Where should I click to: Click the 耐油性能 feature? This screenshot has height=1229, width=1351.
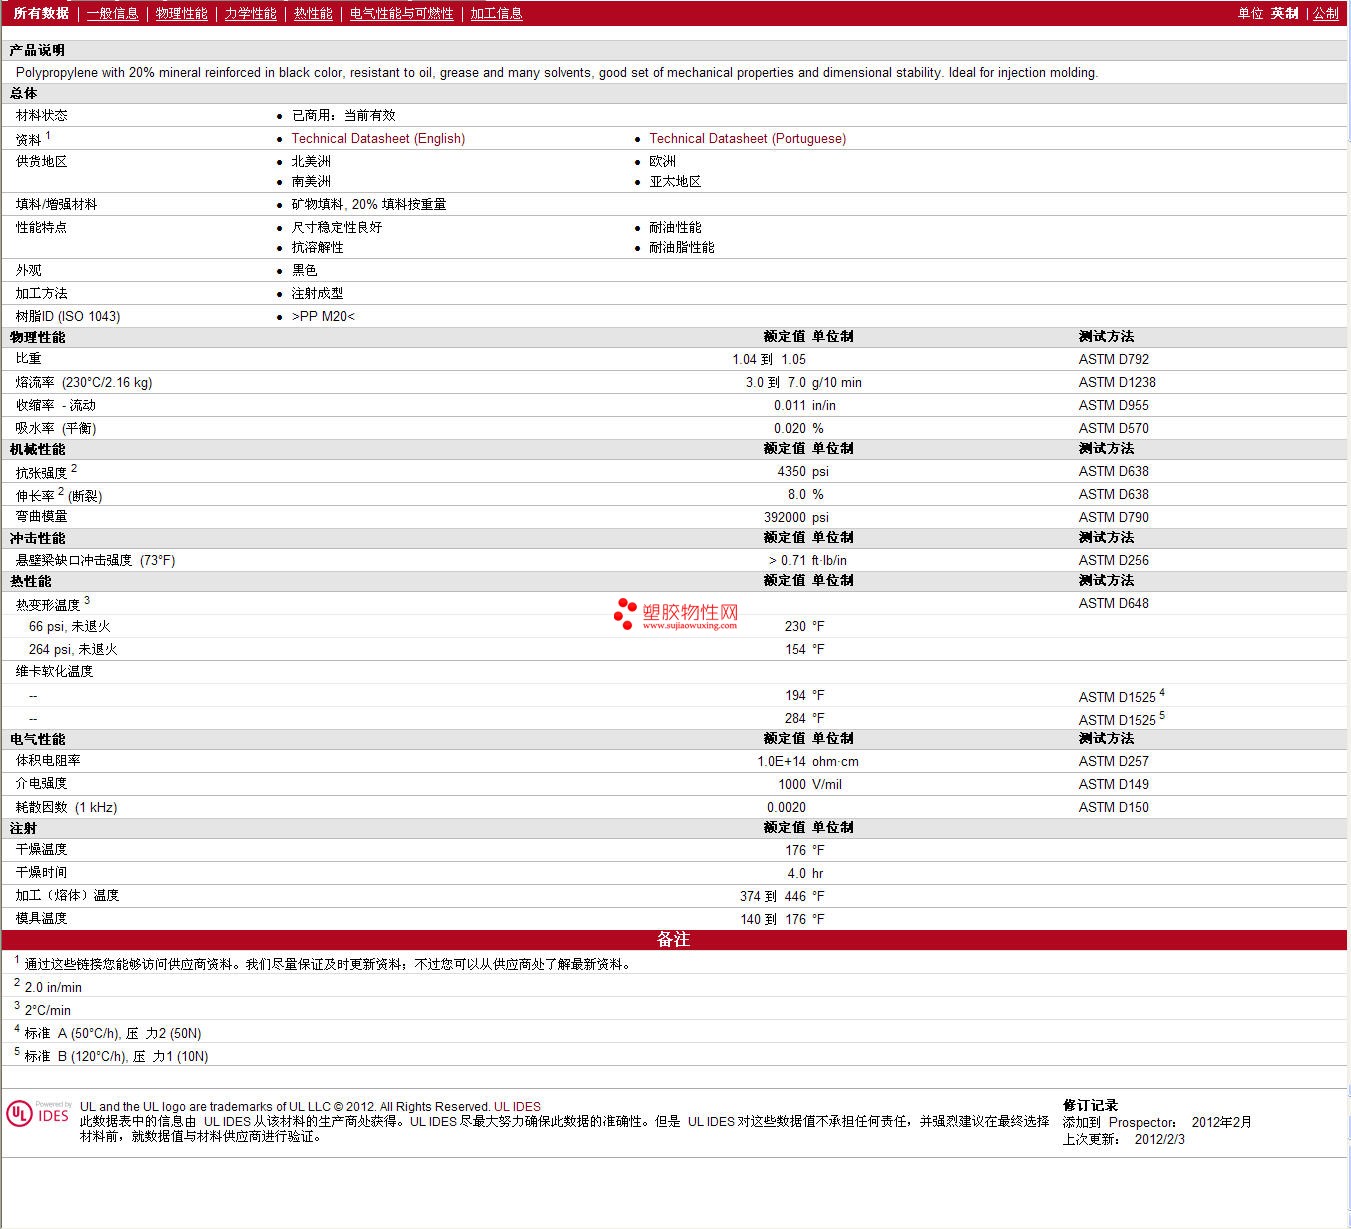[675, 227]
